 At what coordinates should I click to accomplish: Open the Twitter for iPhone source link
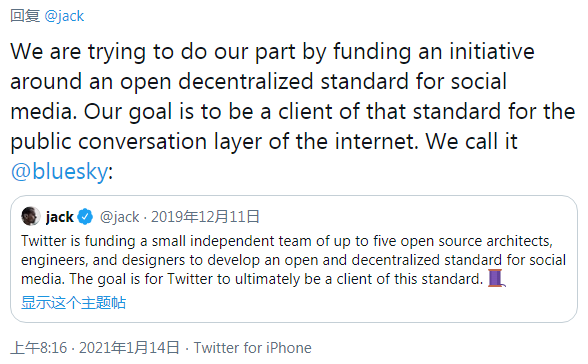(252, 348)
